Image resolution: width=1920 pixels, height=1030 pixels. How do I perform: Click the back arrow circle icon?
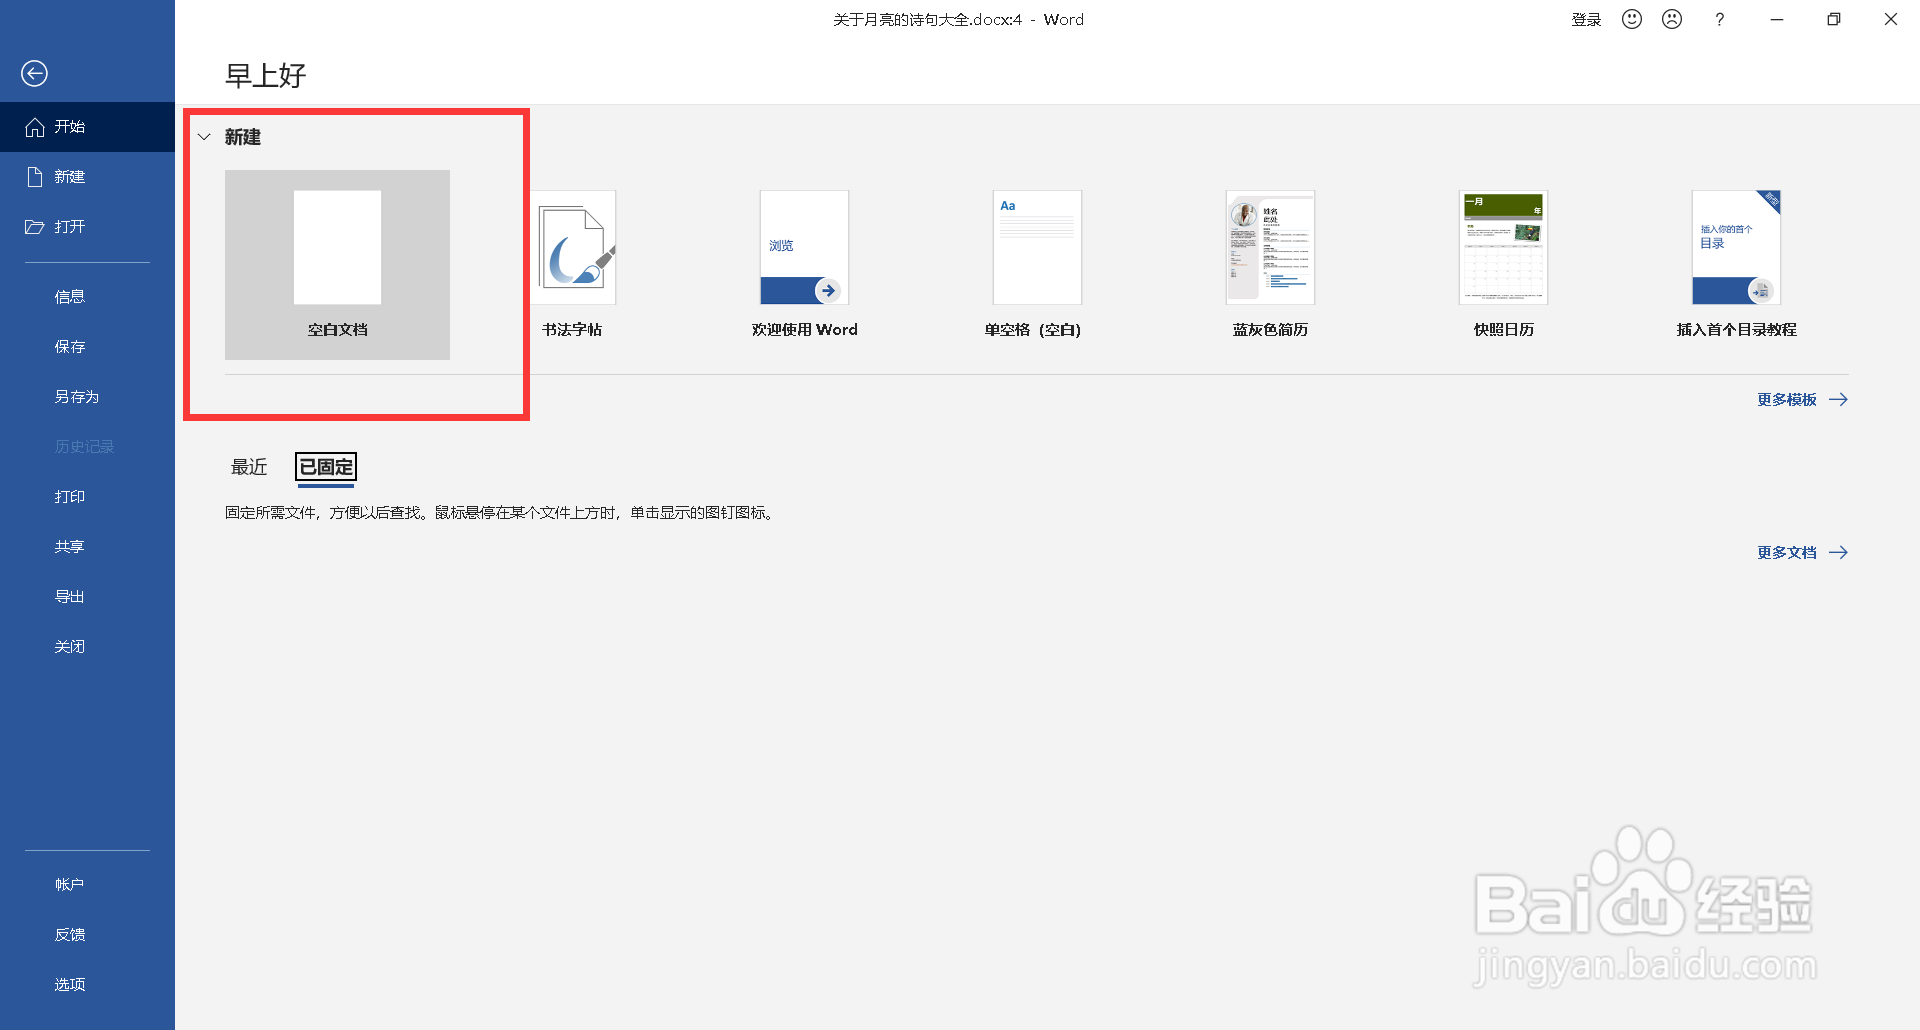pyautogui.click(x=34, y=73)
